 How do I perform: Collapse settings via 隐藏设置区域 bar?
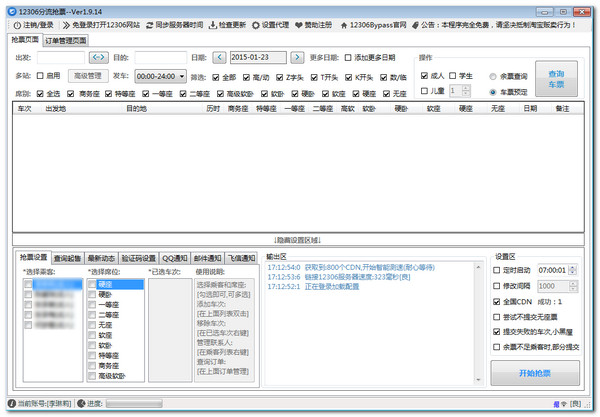[298, 240]
